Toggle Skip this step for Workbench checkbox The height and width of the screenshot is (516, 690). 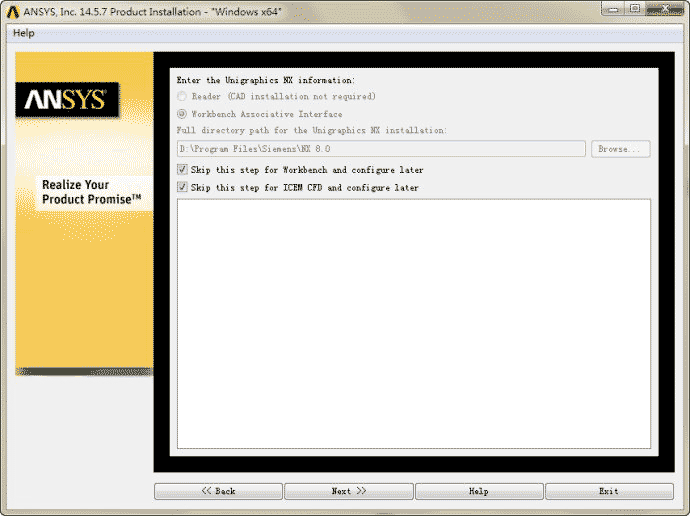[182, 169]
